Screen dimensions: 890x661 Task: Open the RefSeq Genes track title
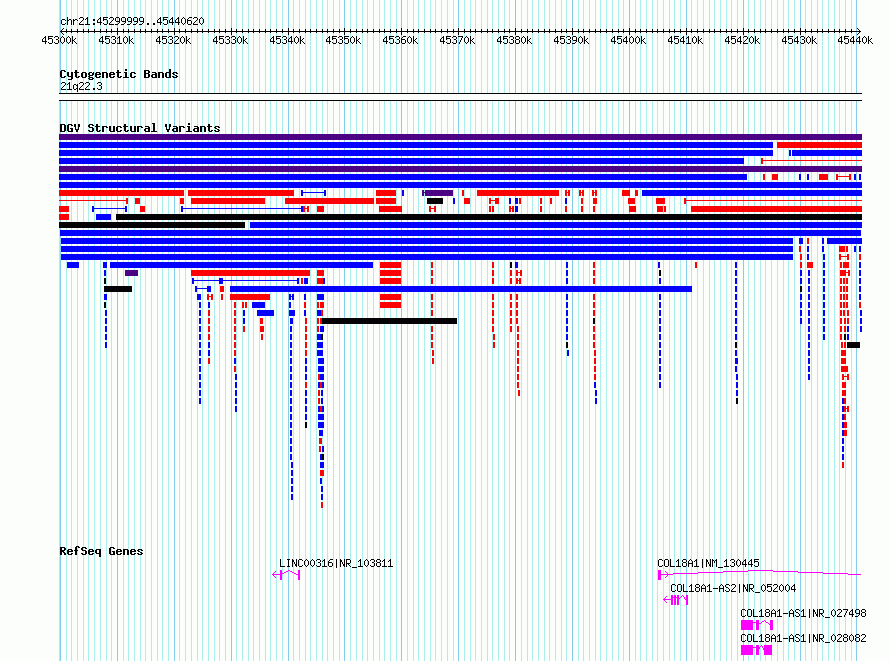click(x=101, y=551)
